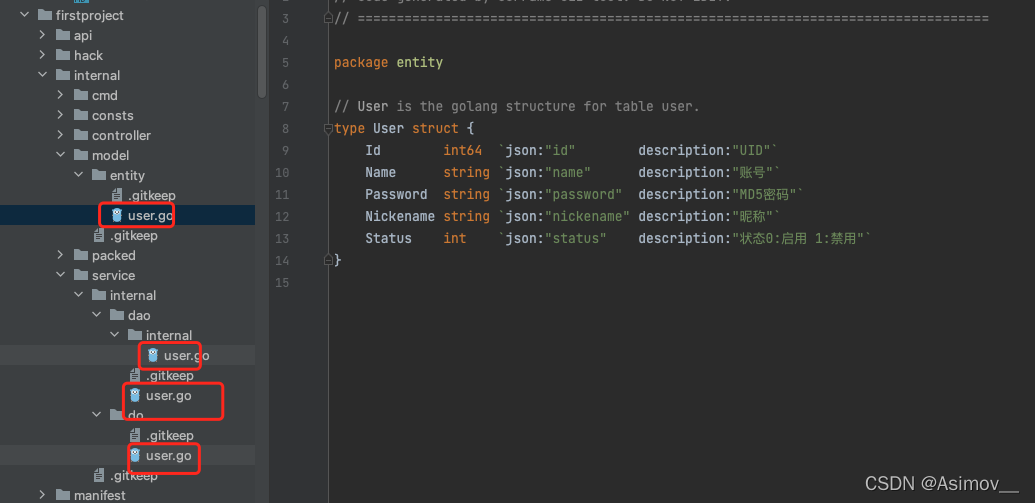Select the do folder label

pos(135,415)
